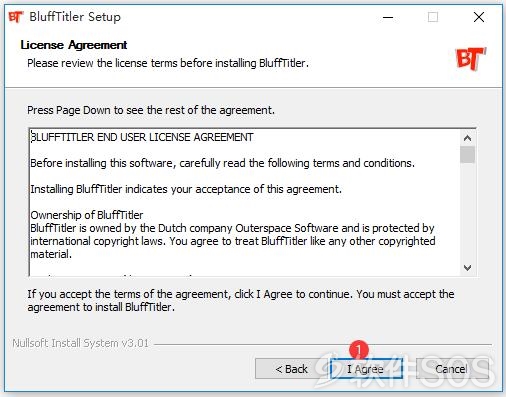Click the license scrollbar up arrow
The height and width of the screenshot is (397, 506).
click(x=467, y=138)
